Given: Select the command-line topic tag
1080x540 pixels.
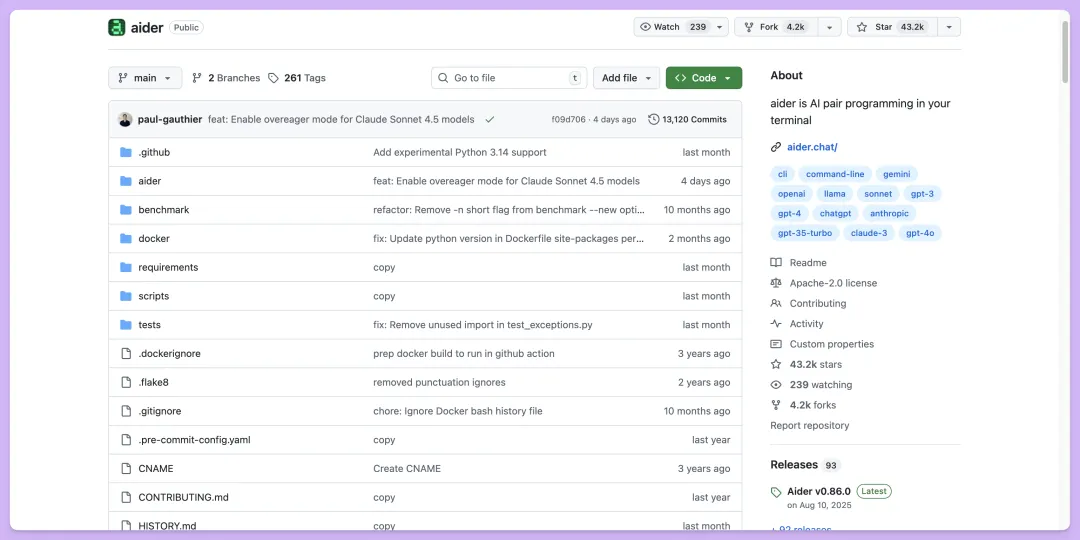Looking at the screenshot, I should pyautogui.click(x=835, y=174).
